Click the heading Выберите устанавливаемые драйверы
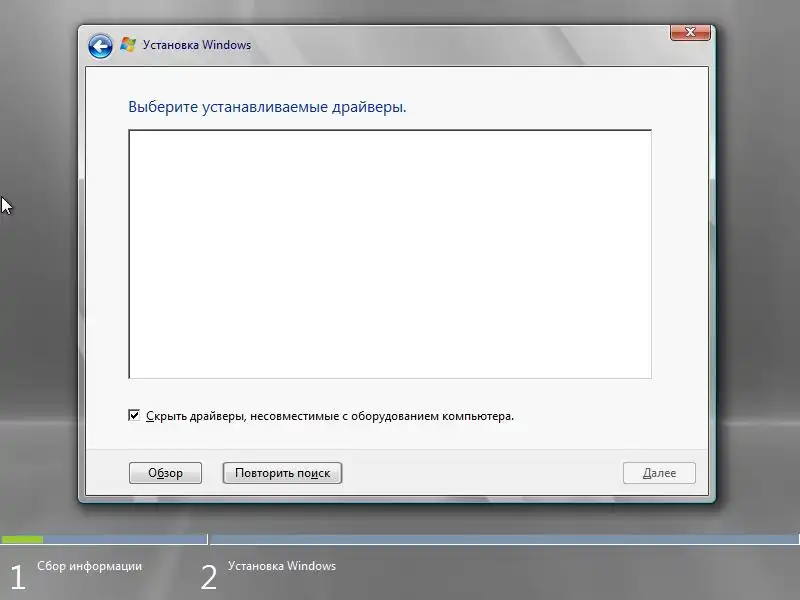 click(x=267, y=107)
